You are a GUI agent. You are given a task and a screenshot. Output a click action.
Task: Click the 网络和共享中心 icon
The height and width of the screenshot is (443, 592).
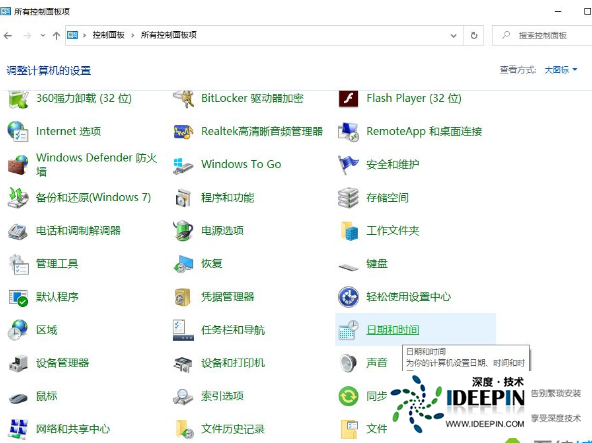pyautogui.click(x=18, y=429)
